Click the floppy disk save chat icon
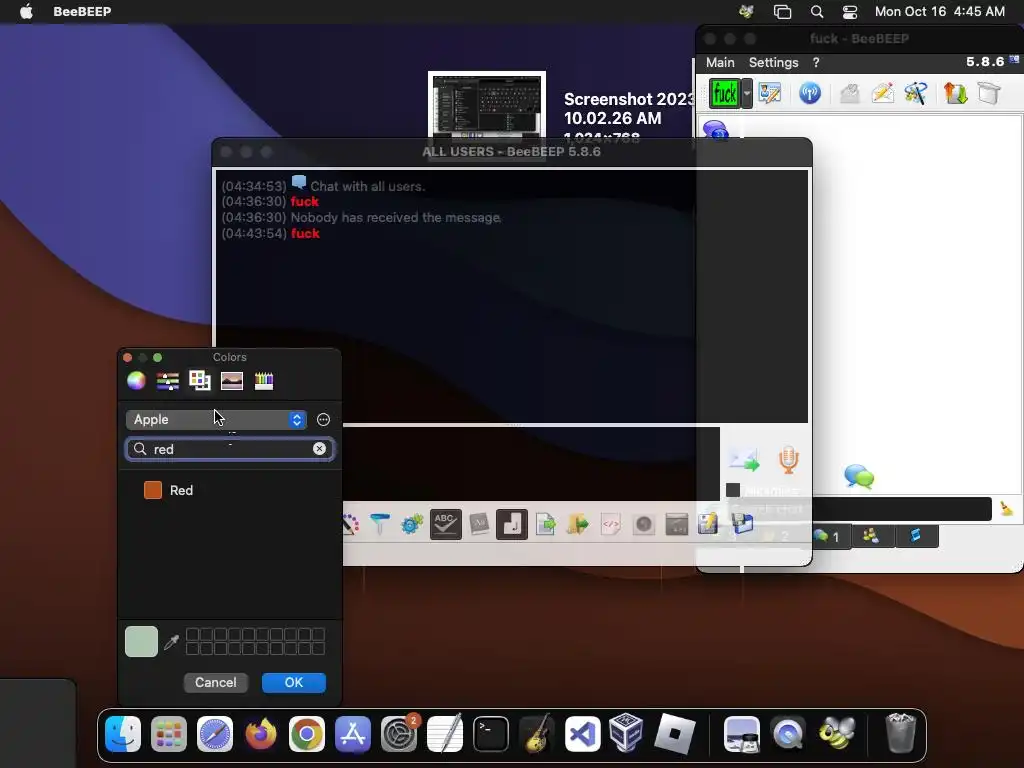 [x=743, y=524]
